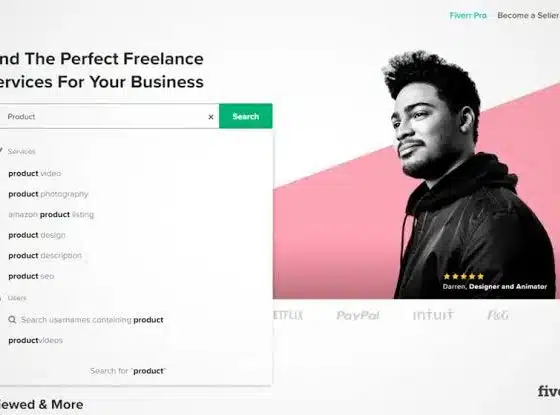The height and width of the screenshot is (415, 560).
Task: Click the P&G logo
Action: coord(498,315)
